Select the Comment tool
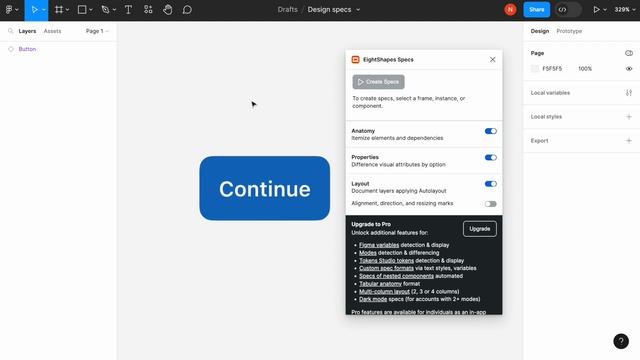The image size is (640, 360). tap(187, 9)
